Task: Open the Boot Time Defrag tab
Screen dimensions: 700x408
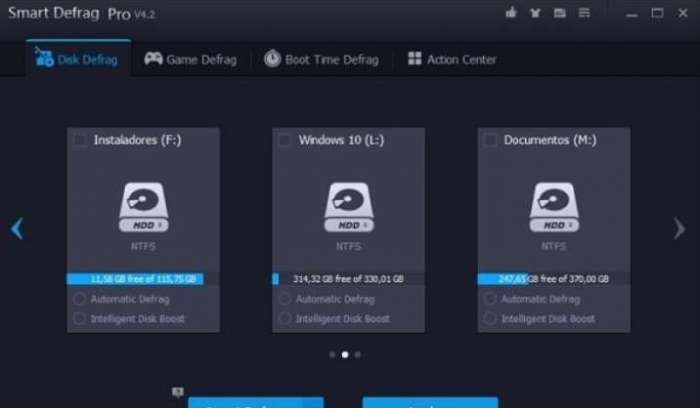Action: click(x=321, y=59)
